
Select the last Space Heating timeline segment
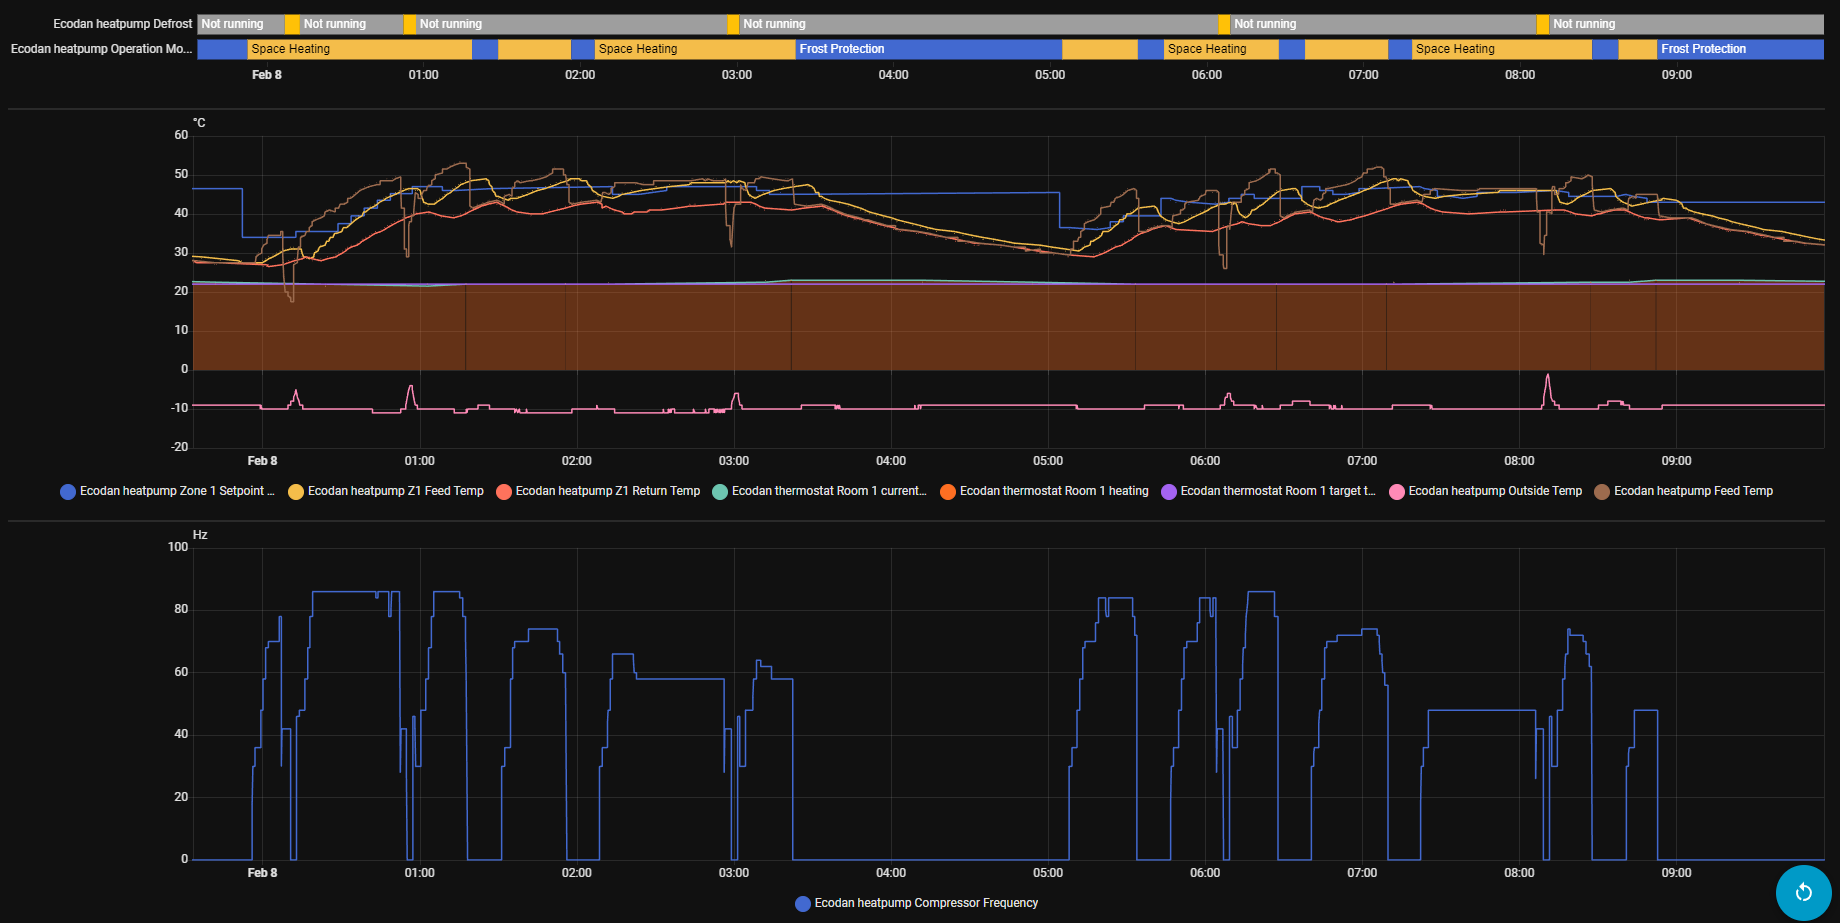(1500, 49)
